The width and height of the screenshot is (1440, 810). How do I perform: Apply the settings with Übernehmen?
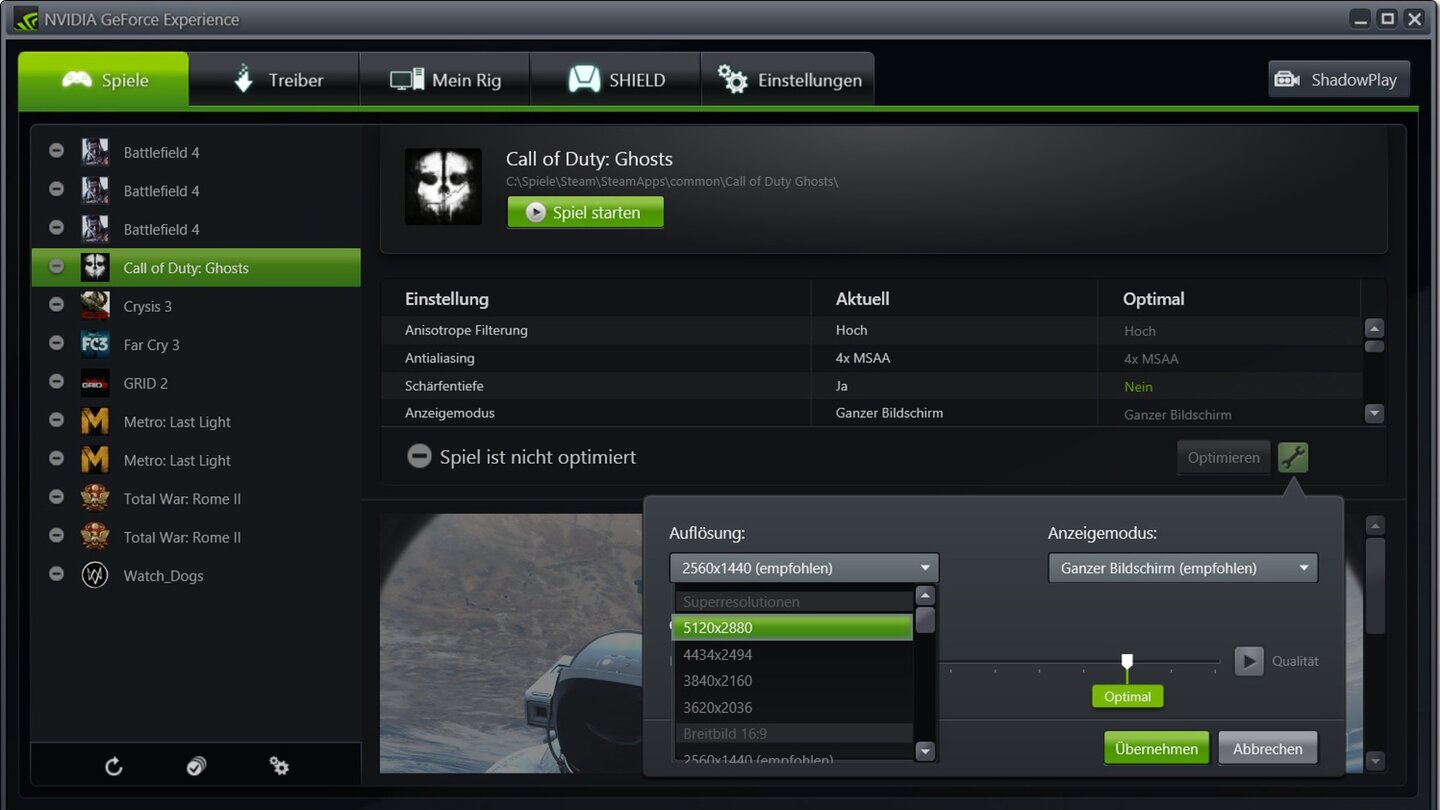(x=1156, y=748)
